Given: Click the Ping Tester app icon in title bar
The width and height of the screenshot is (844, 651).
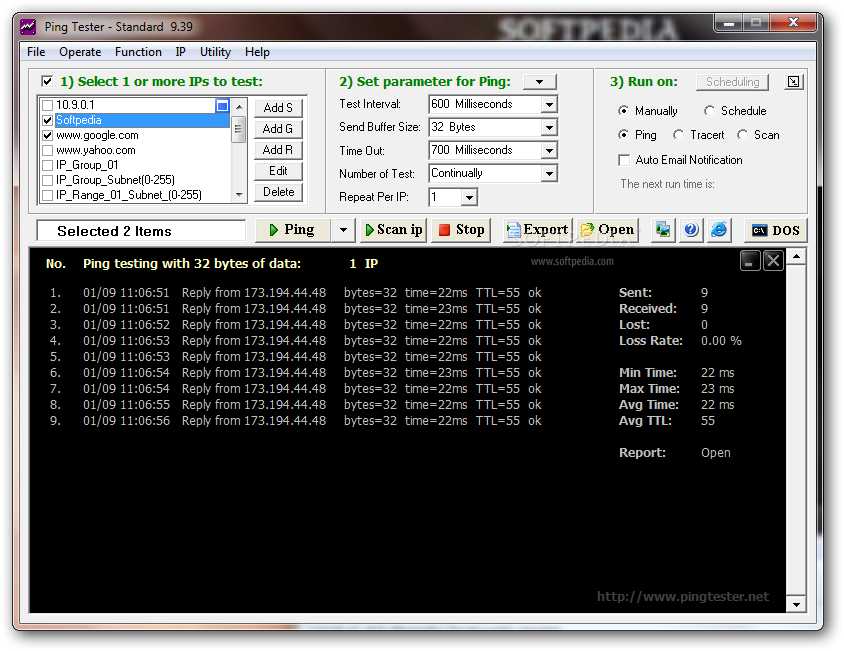Looking at the screenshot, I should [27, 26].
